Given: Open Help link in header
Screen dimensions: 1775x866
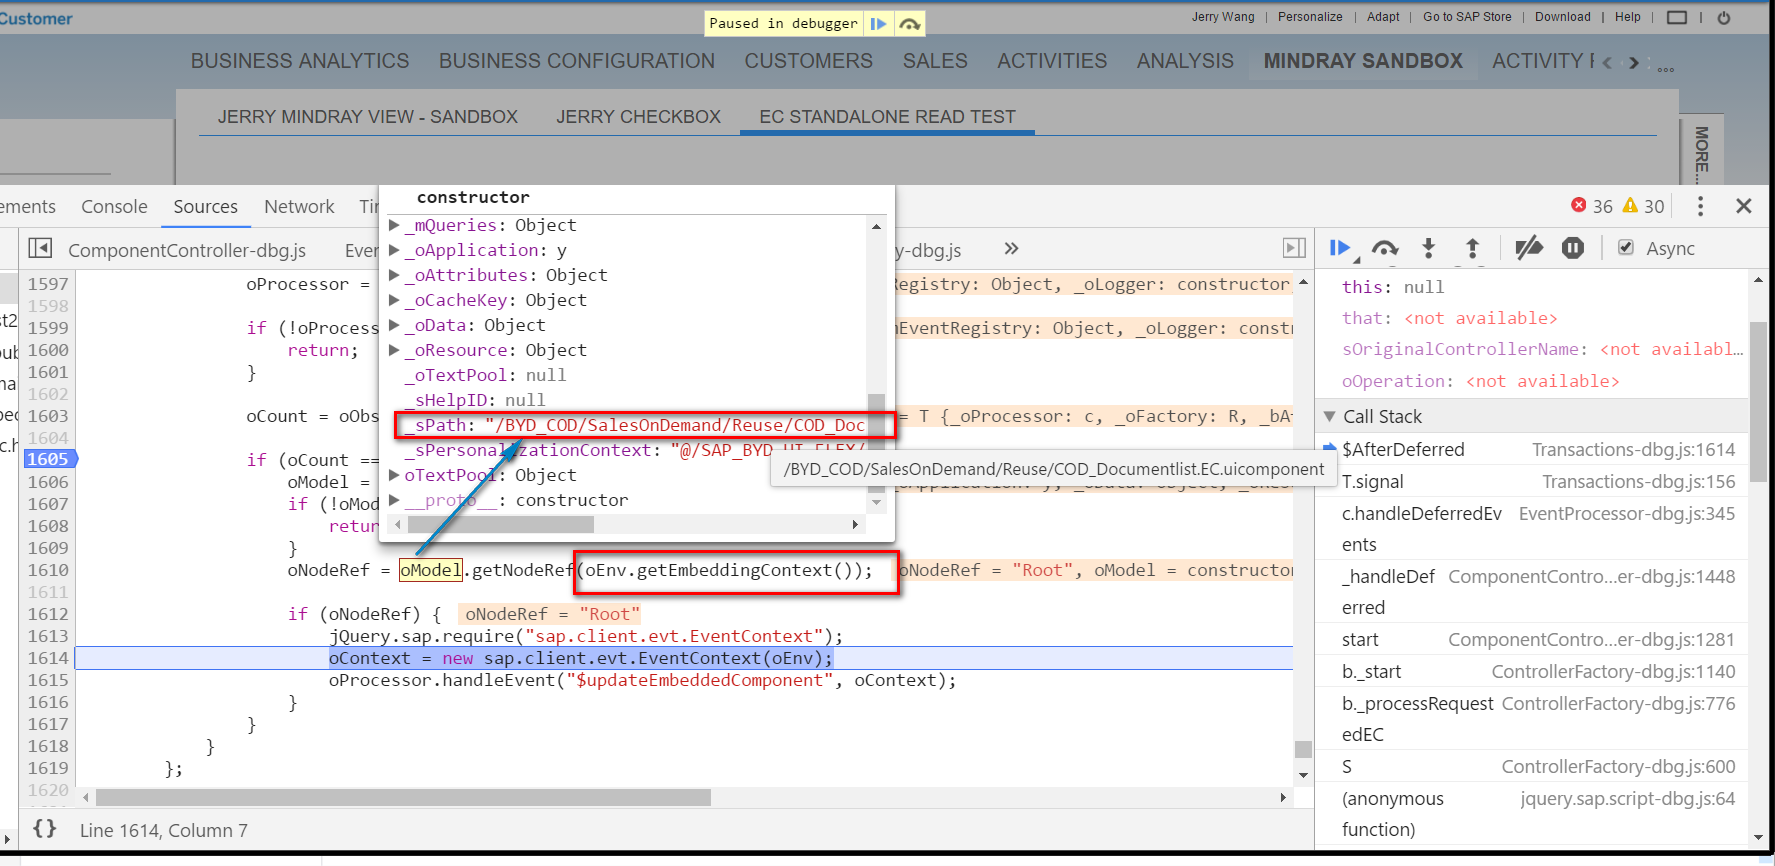Looking at the screenshot, I should point(1627,17).
